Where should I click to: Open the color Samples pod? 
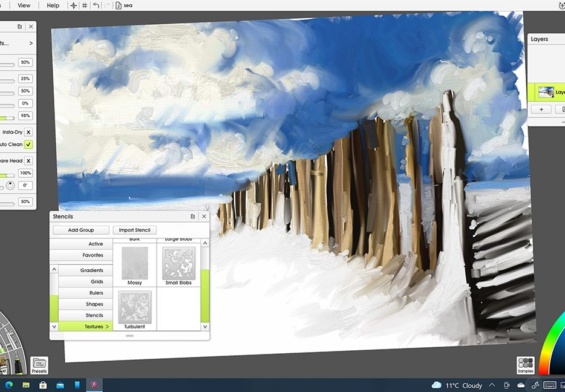(525, 365)
